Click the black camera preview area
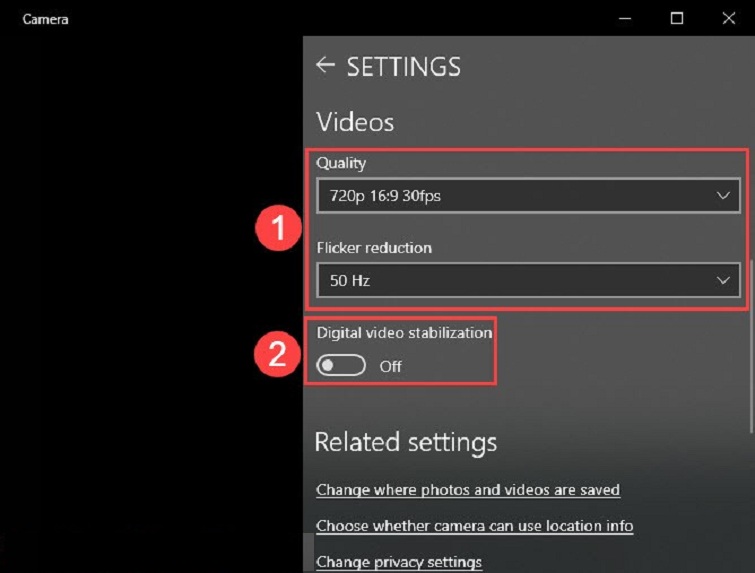Image resolution: width=755 pixels, height=573 pixels. coord(150,300)
